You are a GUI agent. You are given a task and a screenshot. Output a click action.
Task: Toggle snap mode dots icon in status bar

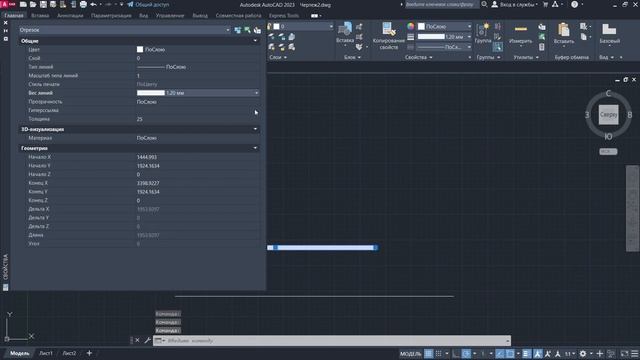coord(438,353)
